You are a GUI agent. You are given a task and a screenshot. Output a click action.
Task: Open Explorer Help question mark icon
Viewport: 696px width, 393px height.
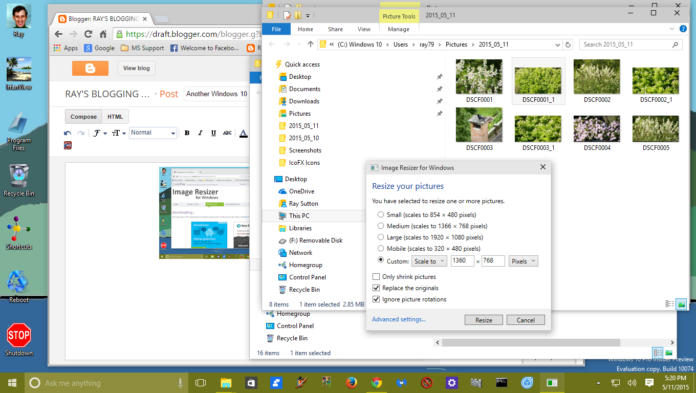tap(683, 29)
